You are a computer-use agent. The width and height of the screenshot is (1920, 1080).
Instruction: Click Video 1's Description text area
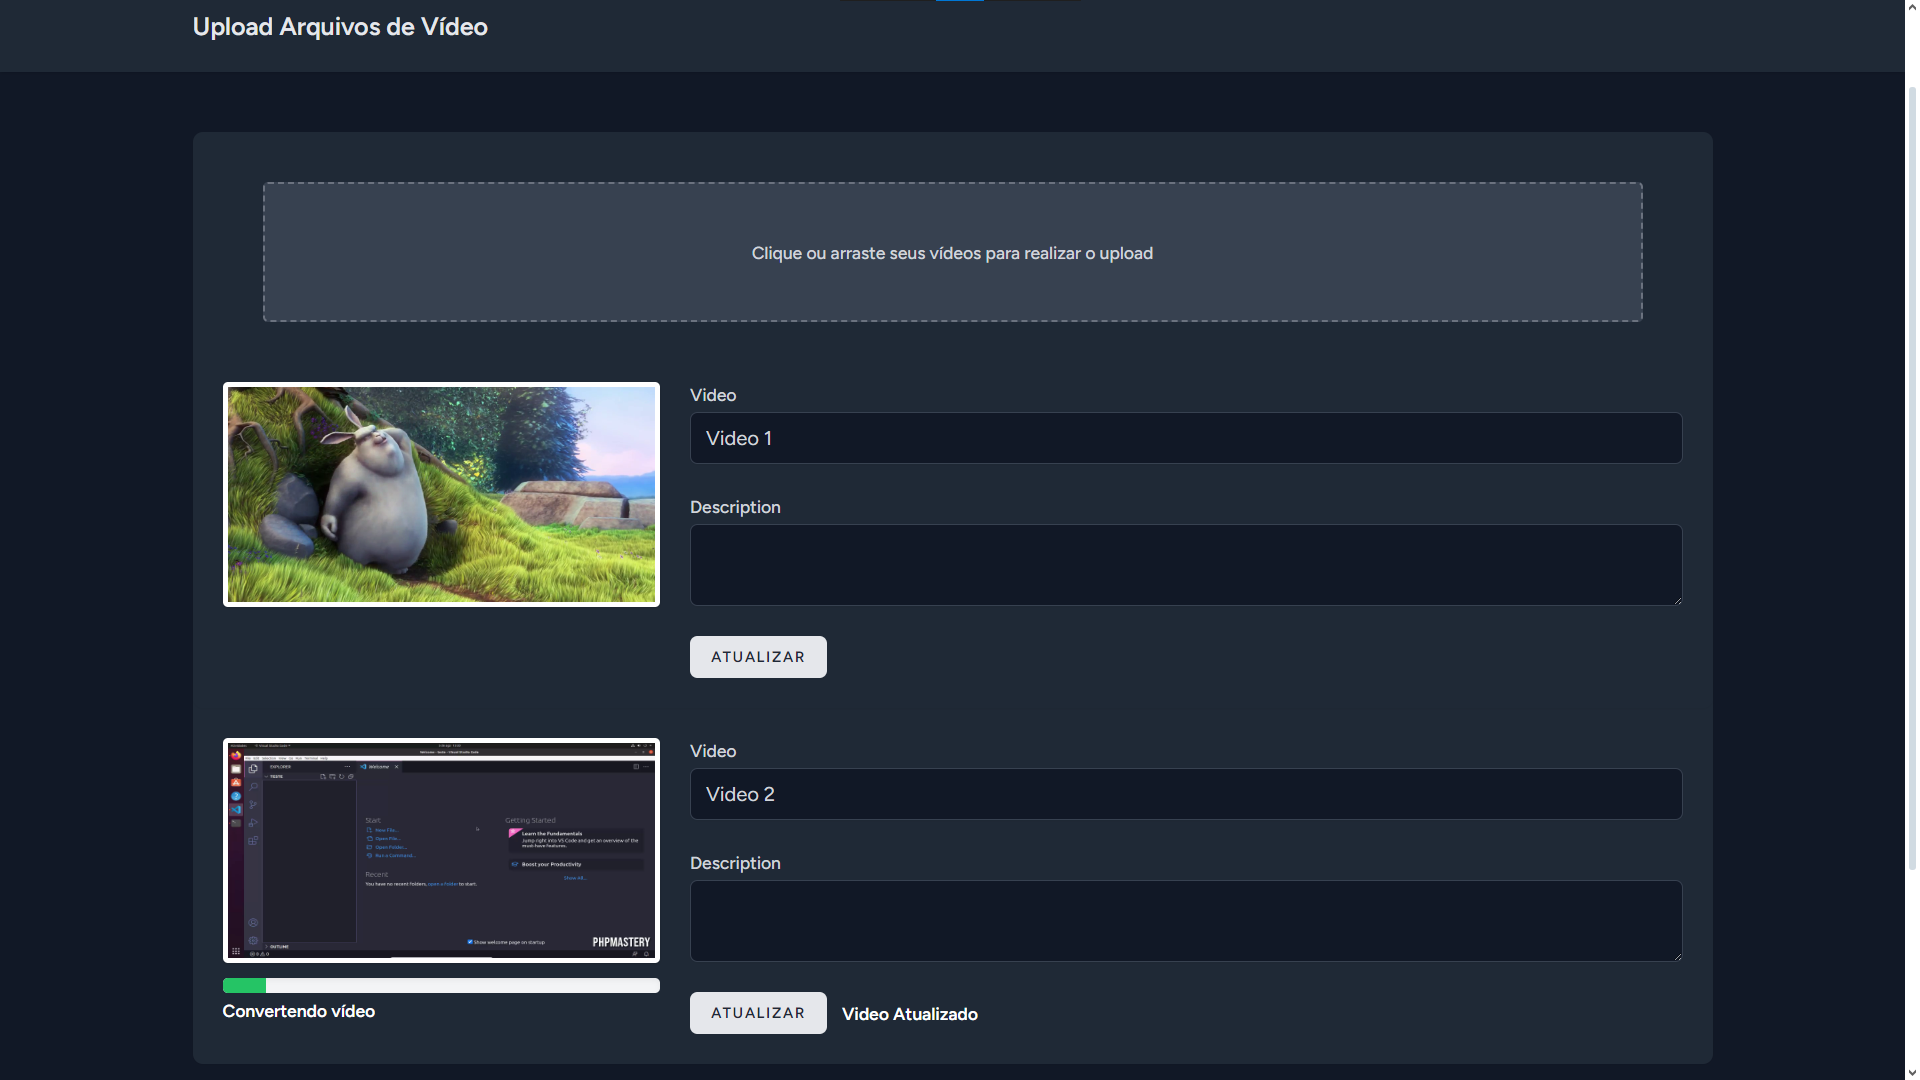(1185, 565)
